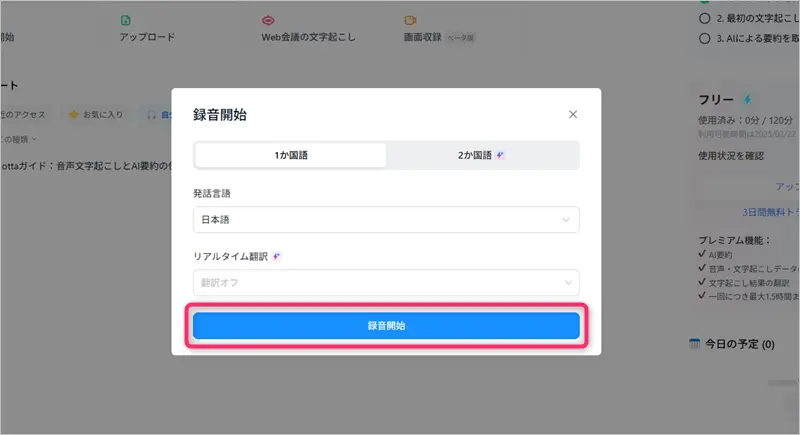
Task: Click the blue 録音開始 button
Action: tap(386, 325)
